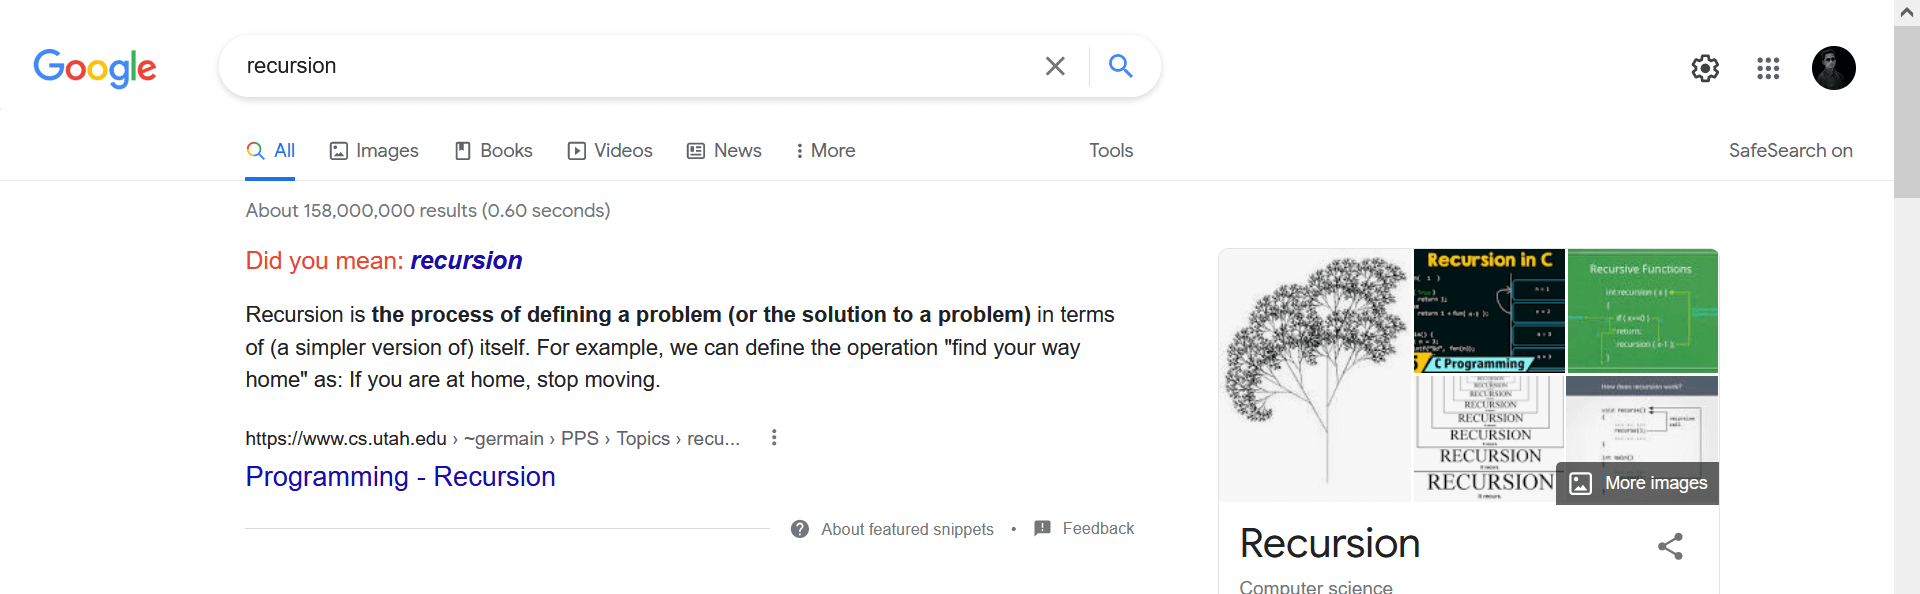The image size is (1920, 594).
Task: Click the More images button
Action: (1637, 483)
